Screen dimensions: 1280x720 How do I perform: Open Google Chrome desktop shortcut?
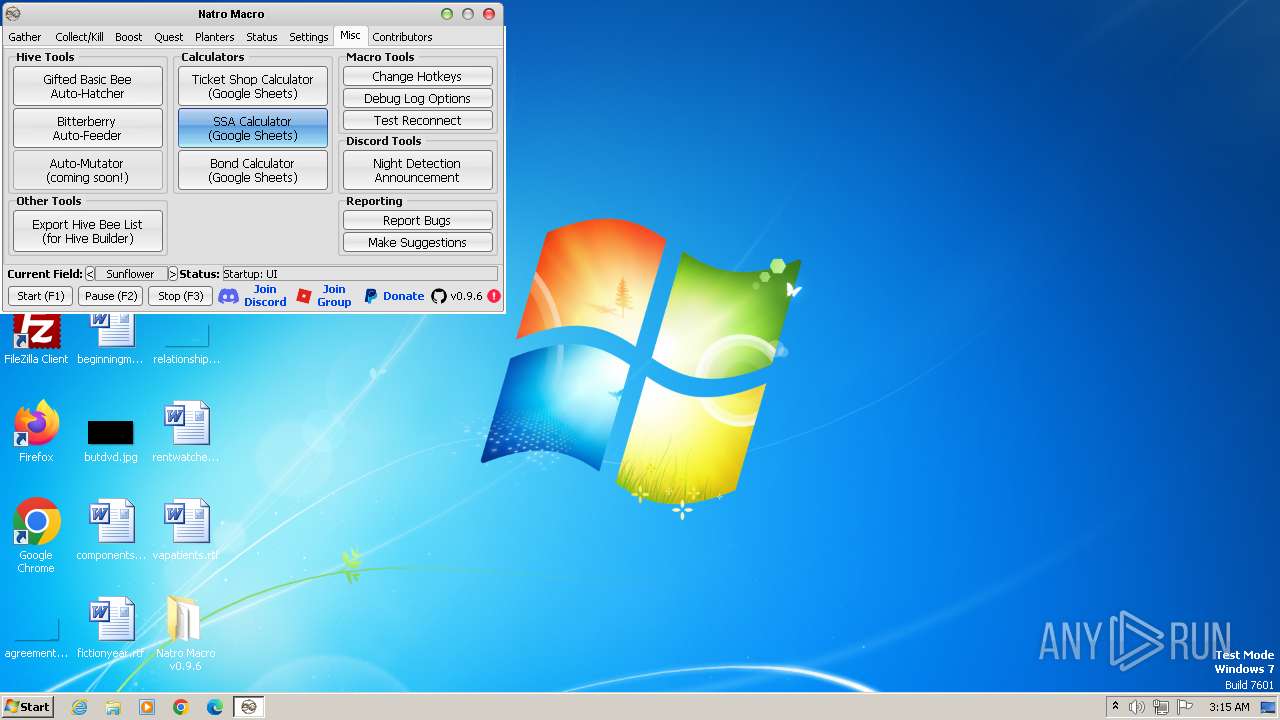coord(36,536)
